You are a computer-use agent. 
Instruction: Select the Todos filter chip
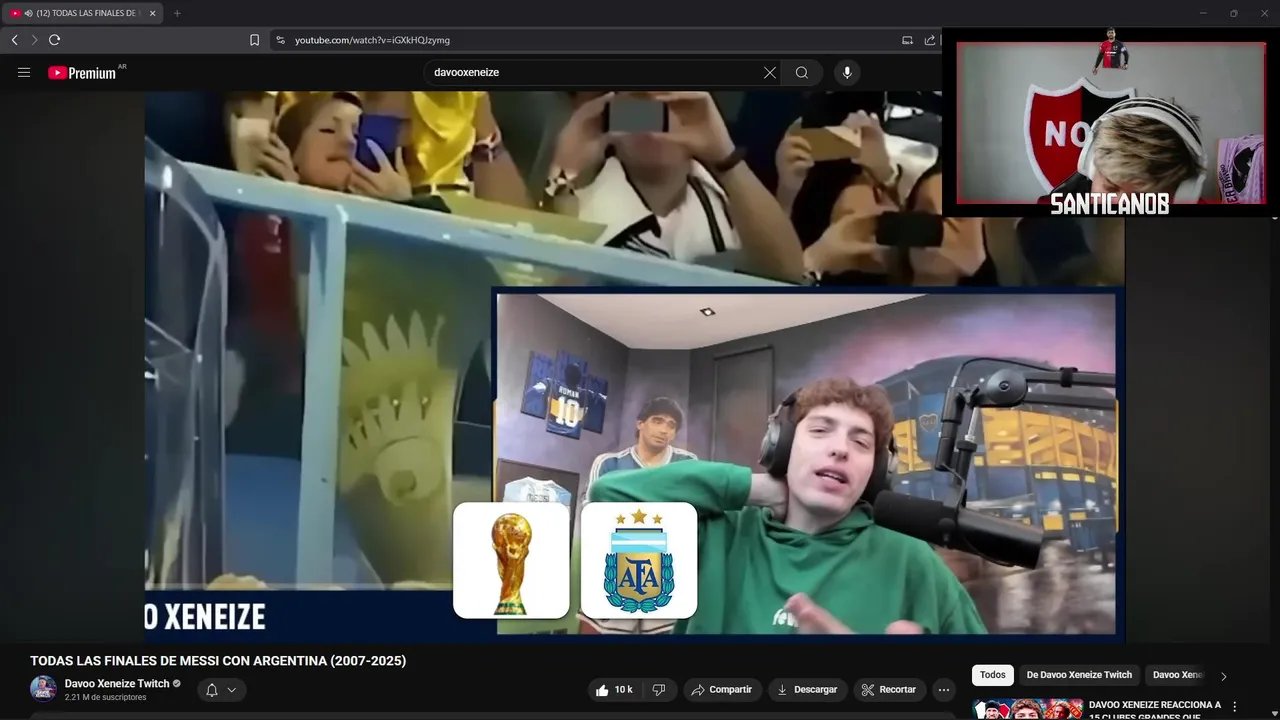(993, 675)
